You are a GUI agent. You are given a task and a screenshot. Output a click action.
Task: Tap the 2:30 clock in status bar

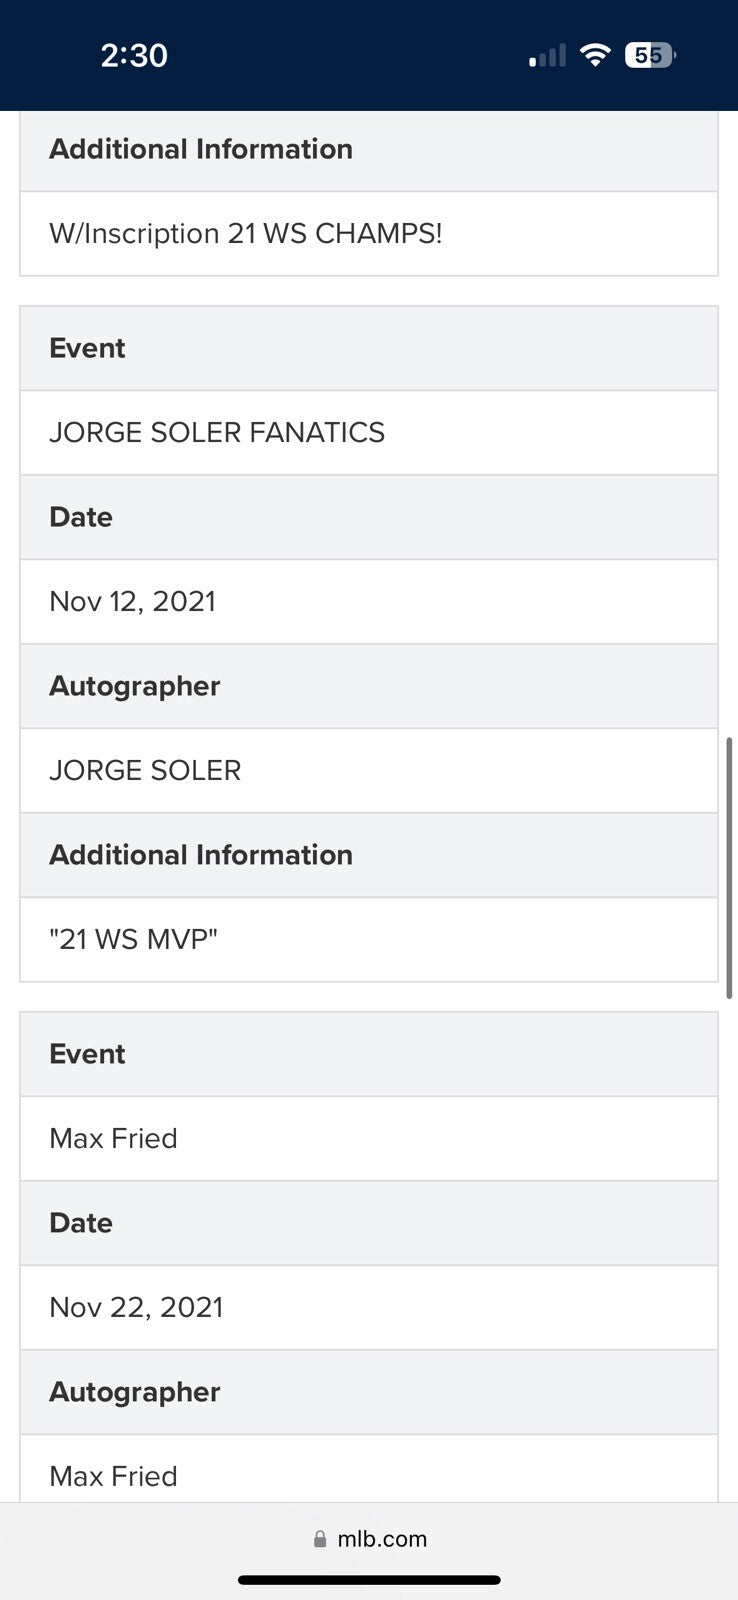[134, 55]
